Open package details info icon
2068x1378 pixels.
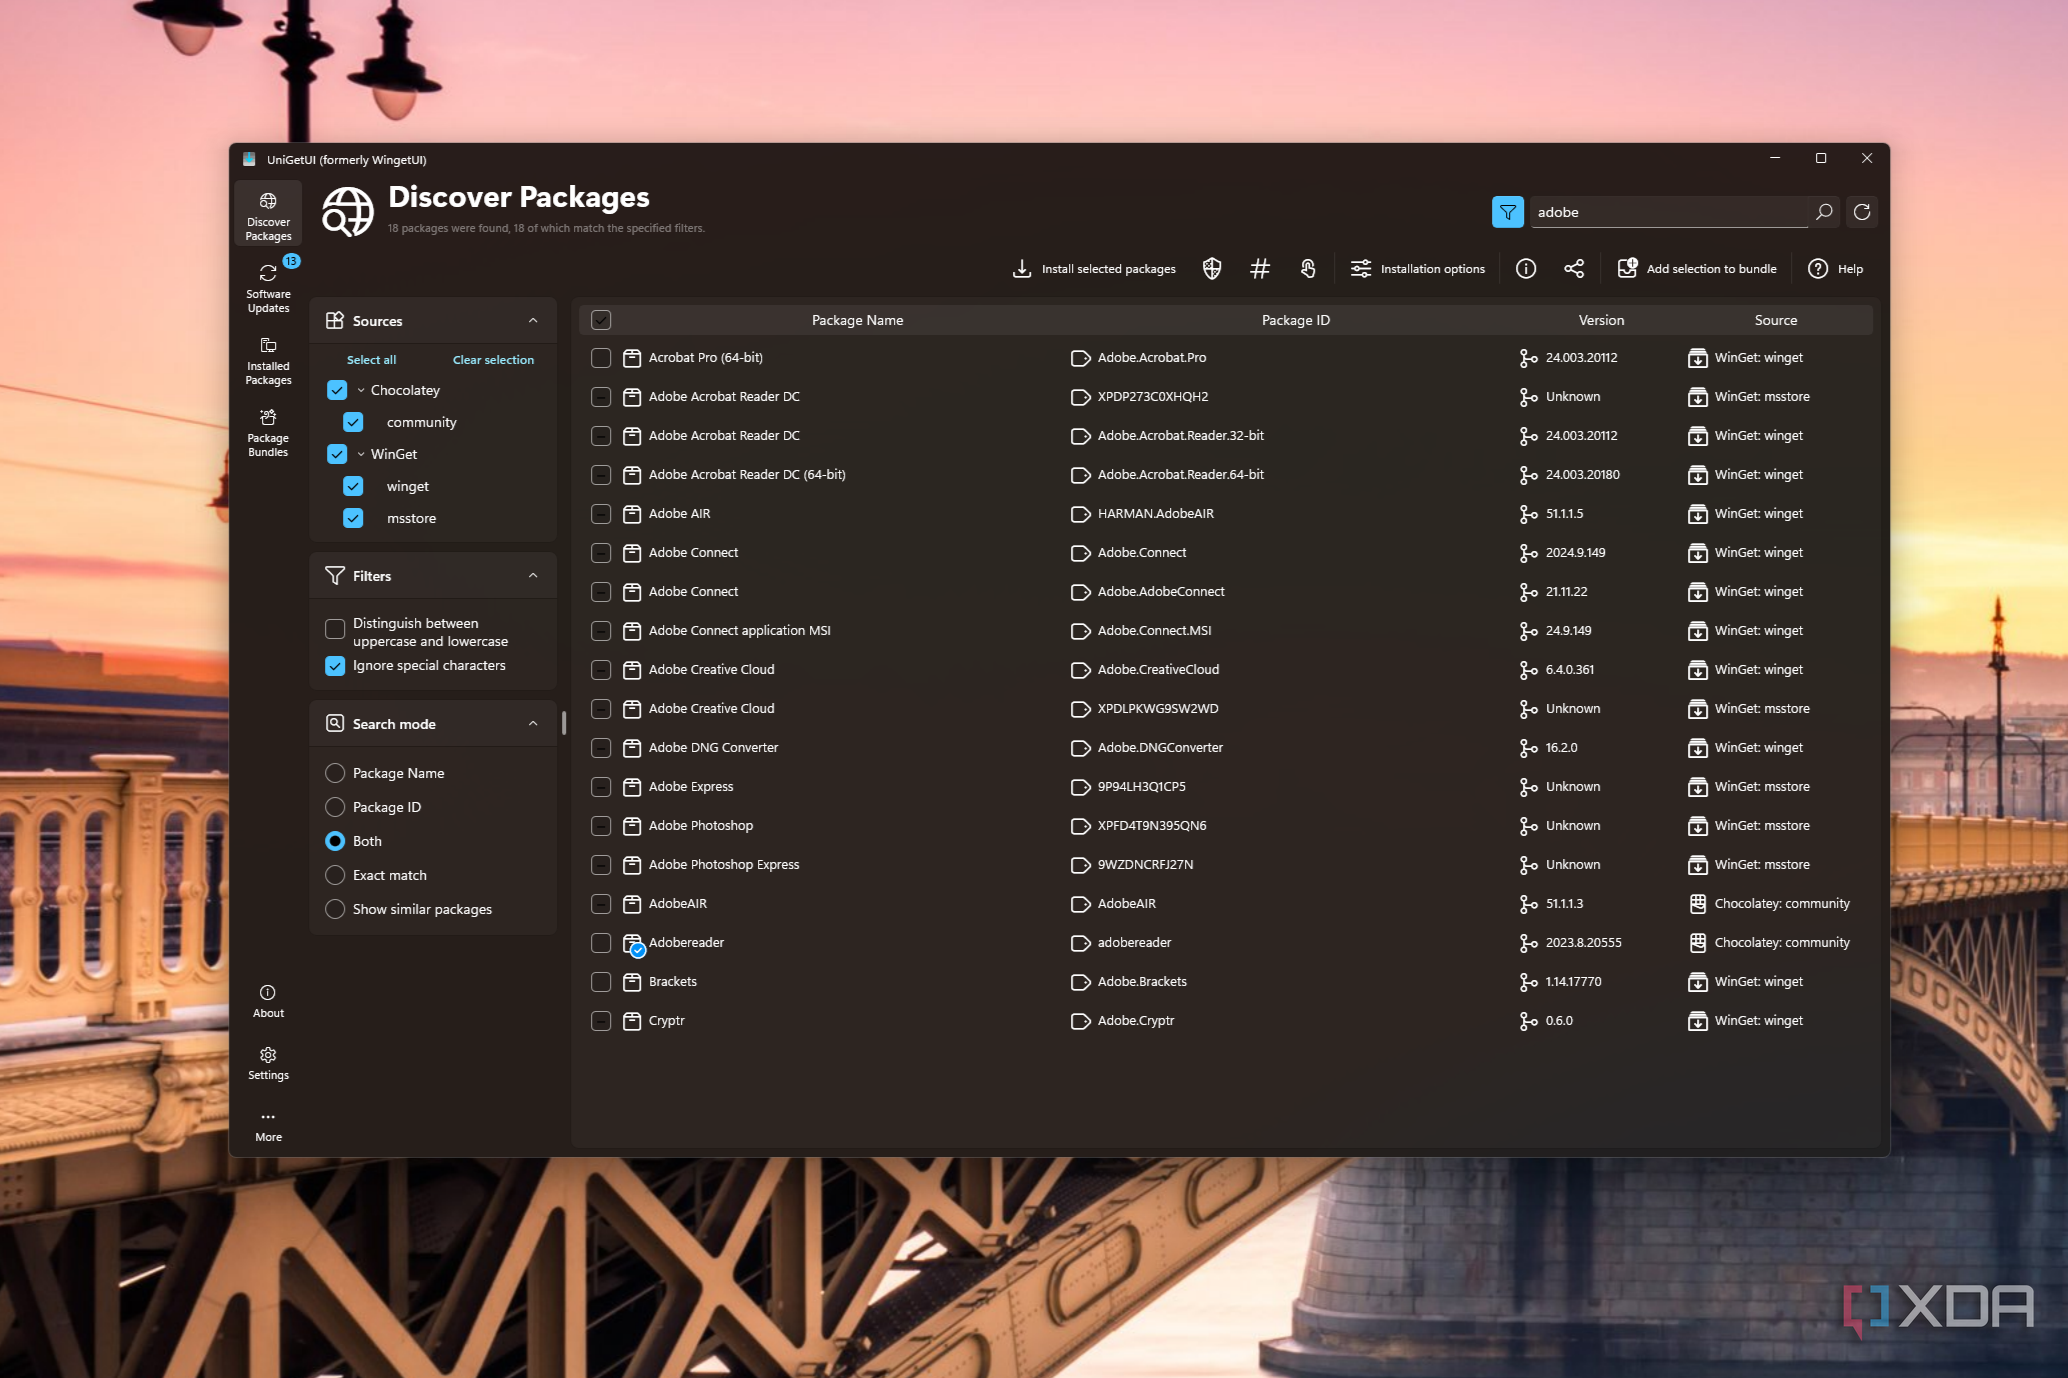1526,268
